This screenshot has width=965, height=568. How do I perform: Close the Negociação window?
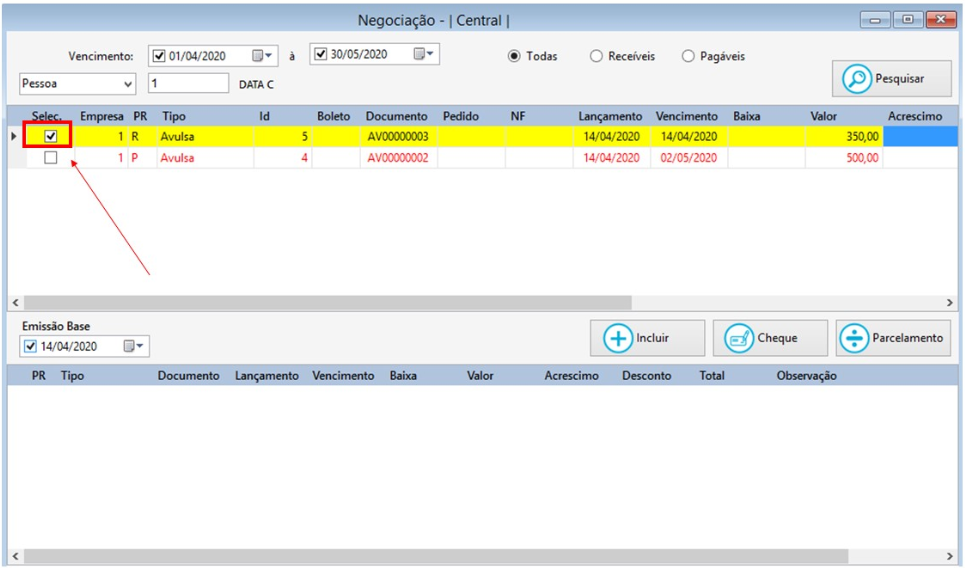click(940, 20)
